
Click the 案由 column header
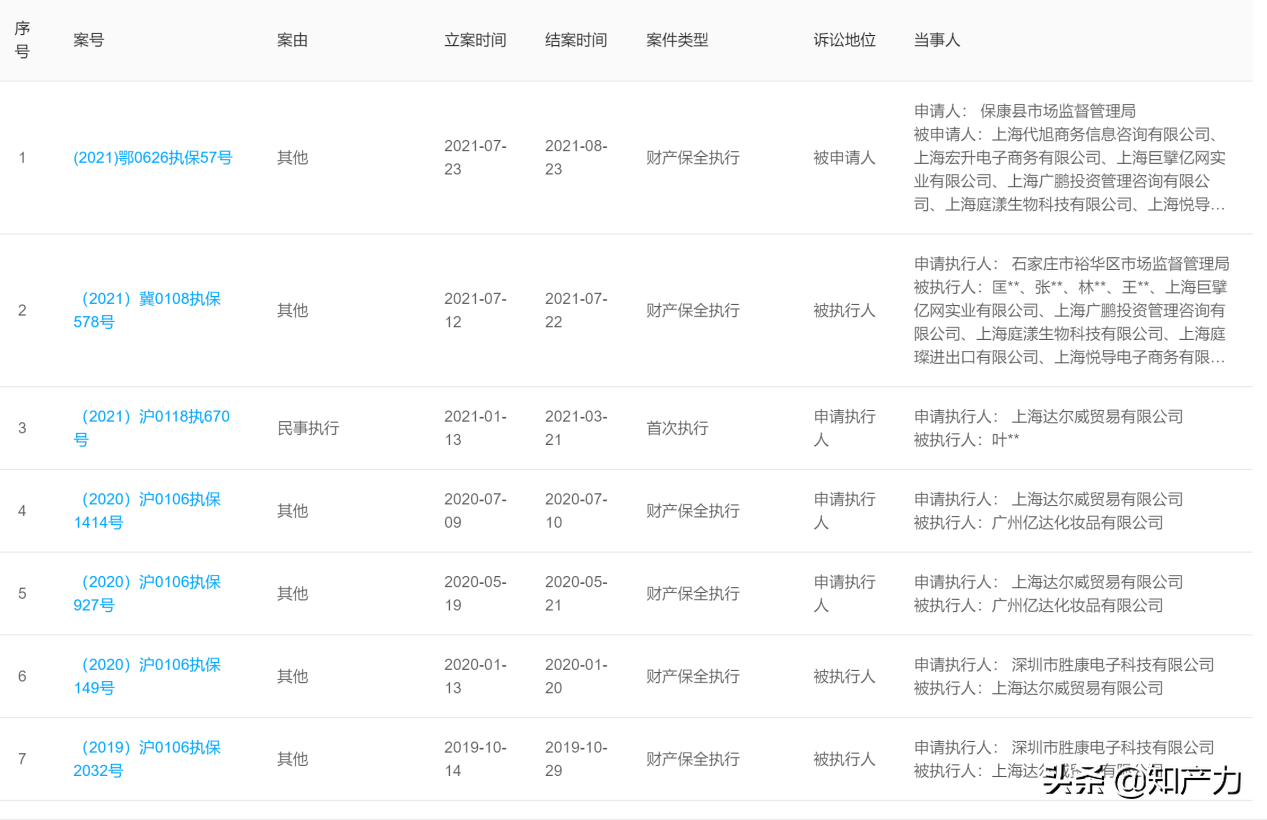coord(292,40)
